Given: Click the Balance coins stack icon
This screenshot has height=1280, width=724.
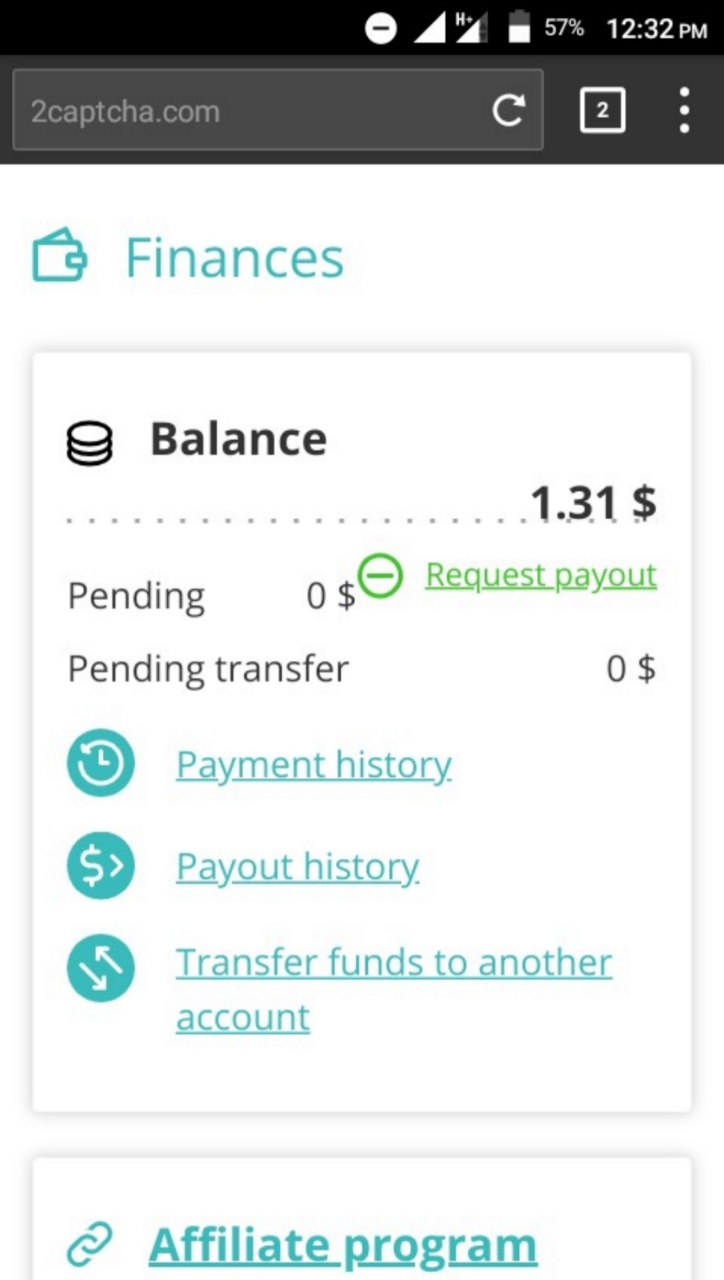Looking at the screenshot, I should [90, 443].
